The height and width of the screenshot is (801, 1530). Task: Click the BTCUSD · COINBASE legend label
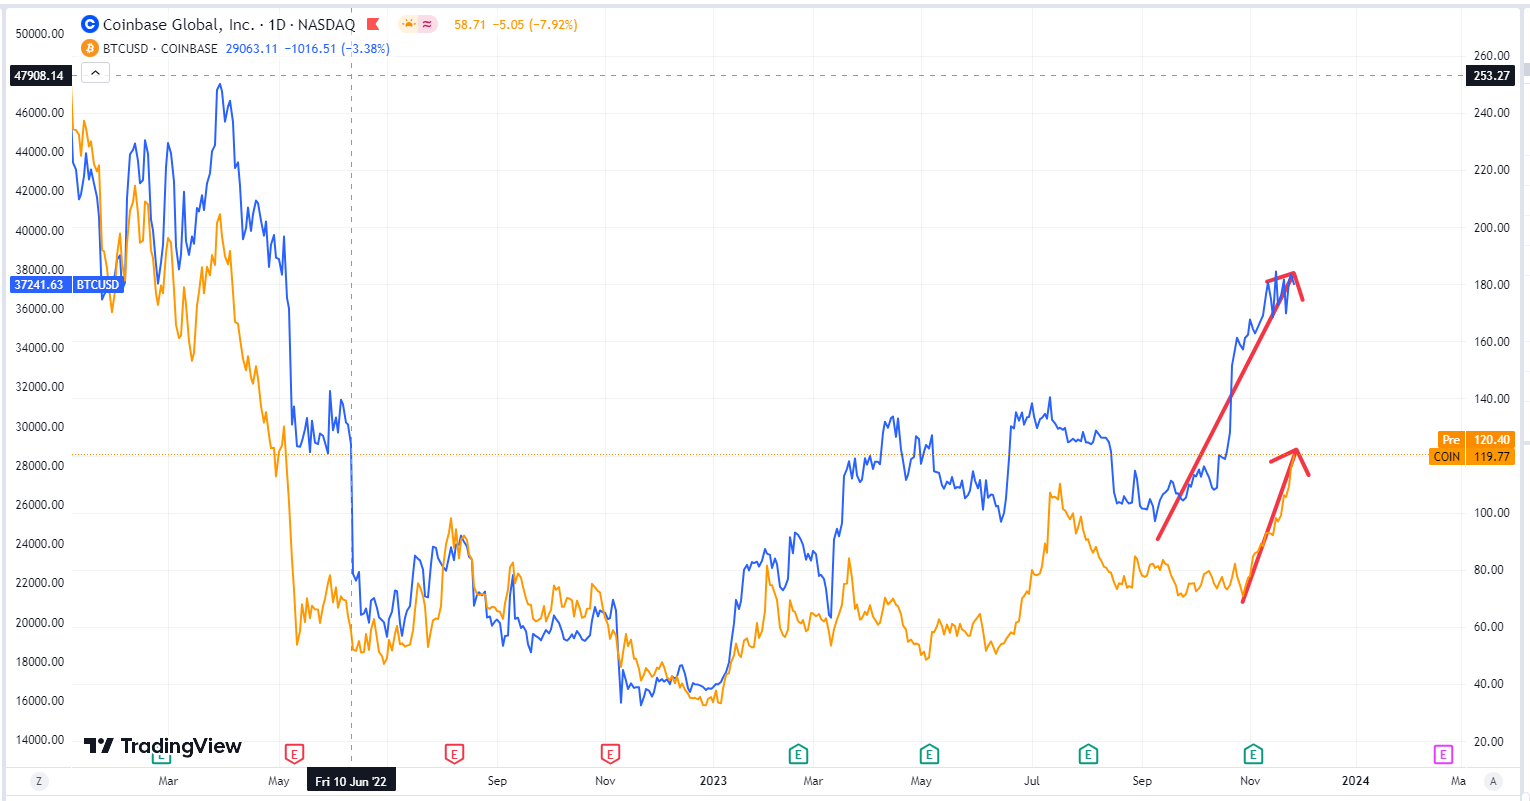click(160, 48)
